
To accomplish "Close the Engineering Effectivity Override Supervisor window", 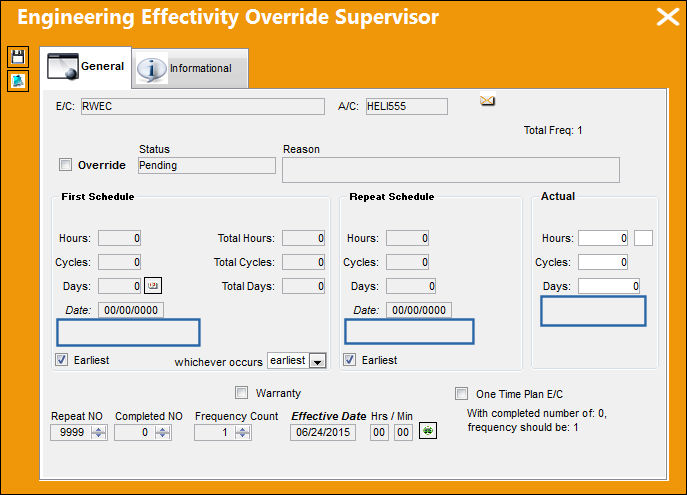I will click(667, 18).
